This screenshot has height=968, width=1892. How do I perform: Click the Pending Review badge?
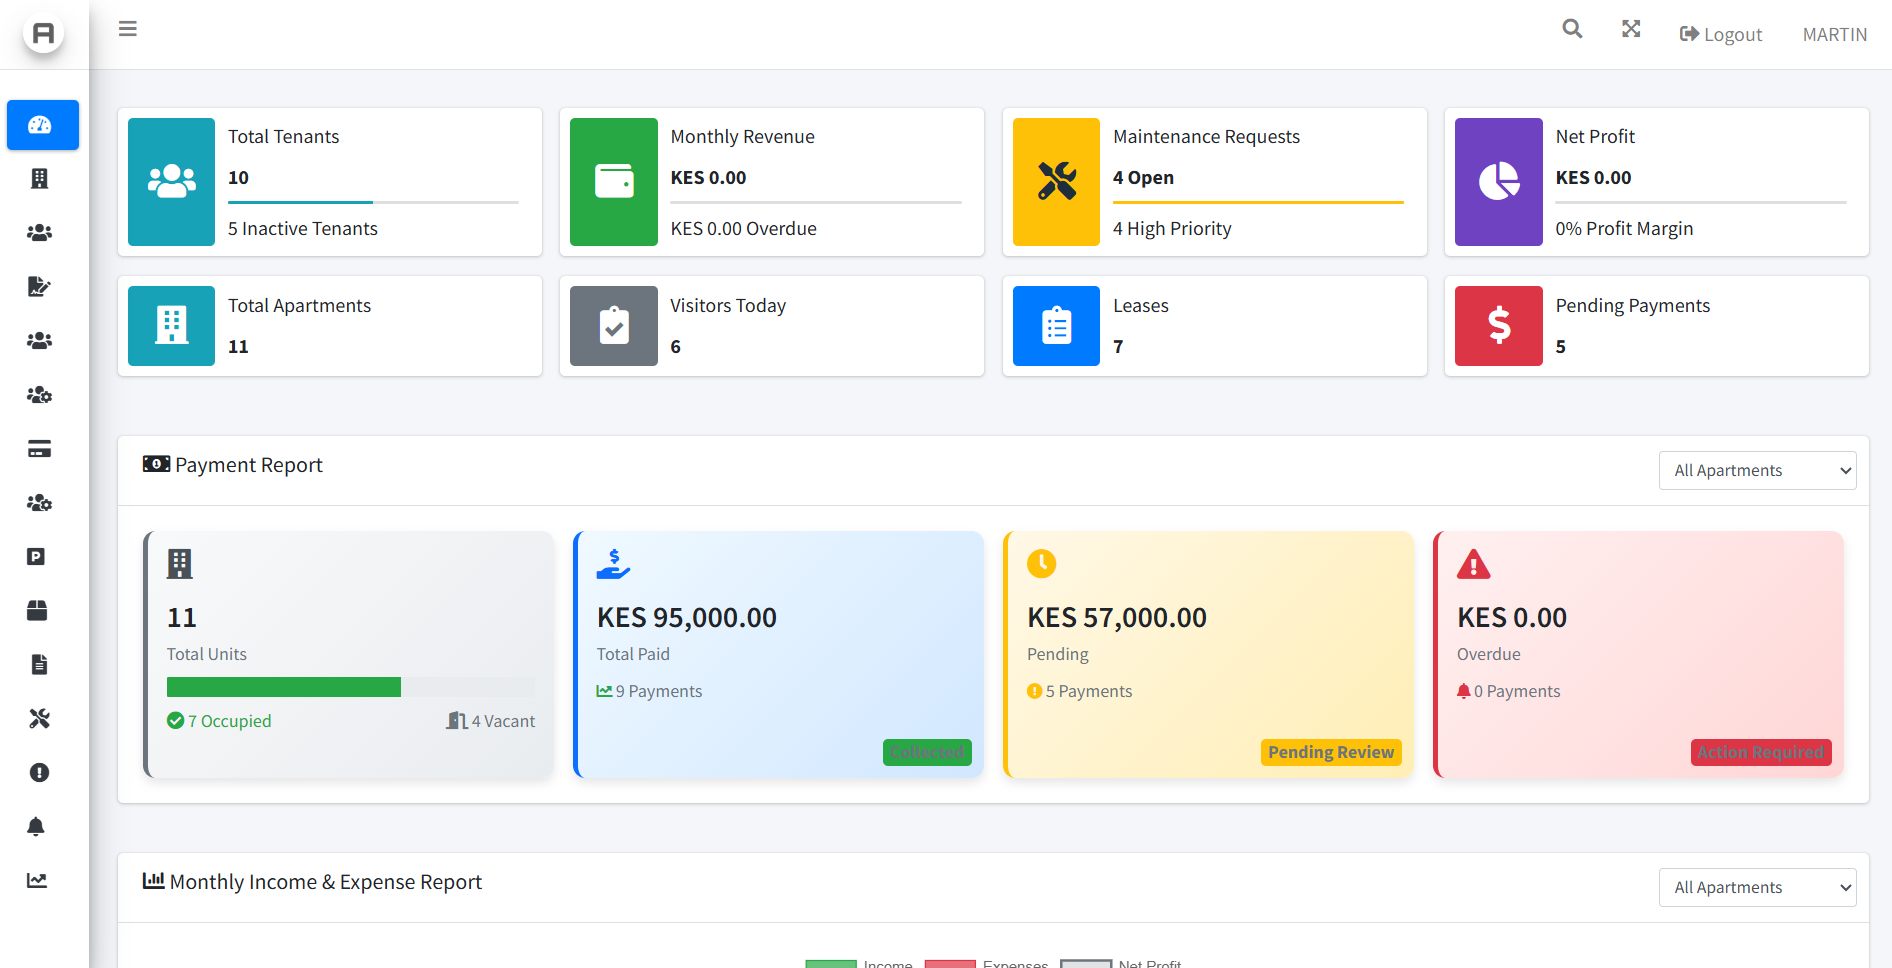pos(1330,752)
